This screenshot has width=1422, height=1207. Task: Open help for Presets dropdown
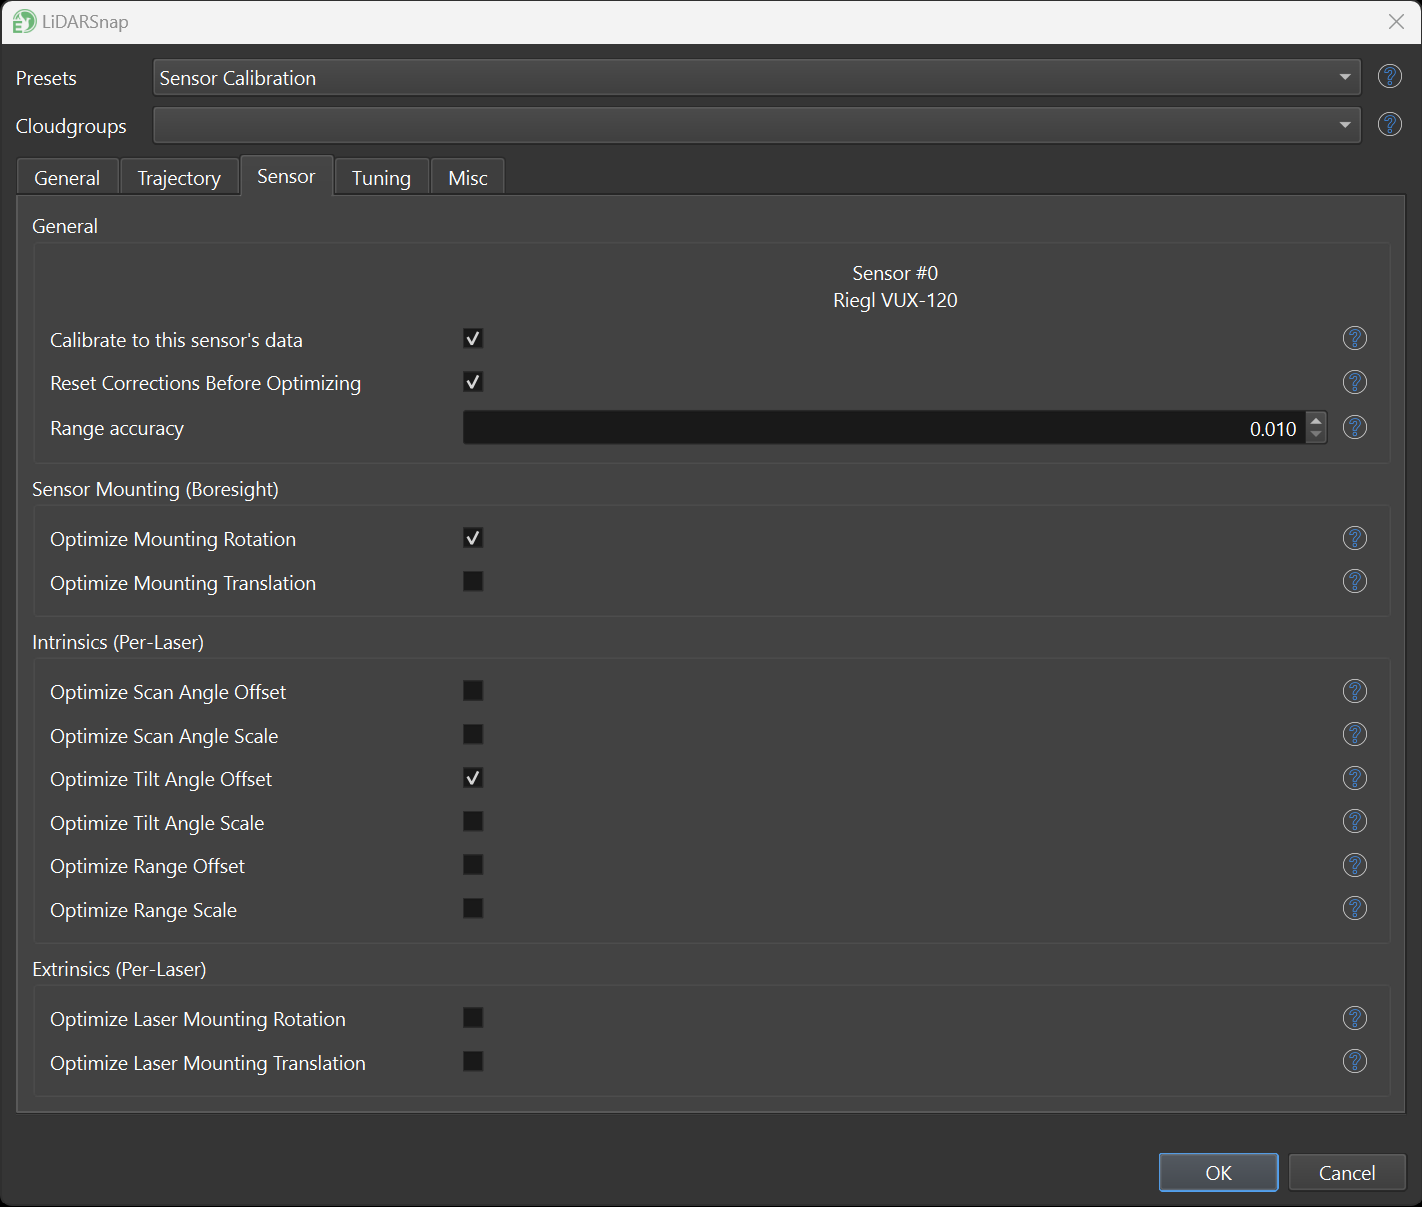point(1389,76)
